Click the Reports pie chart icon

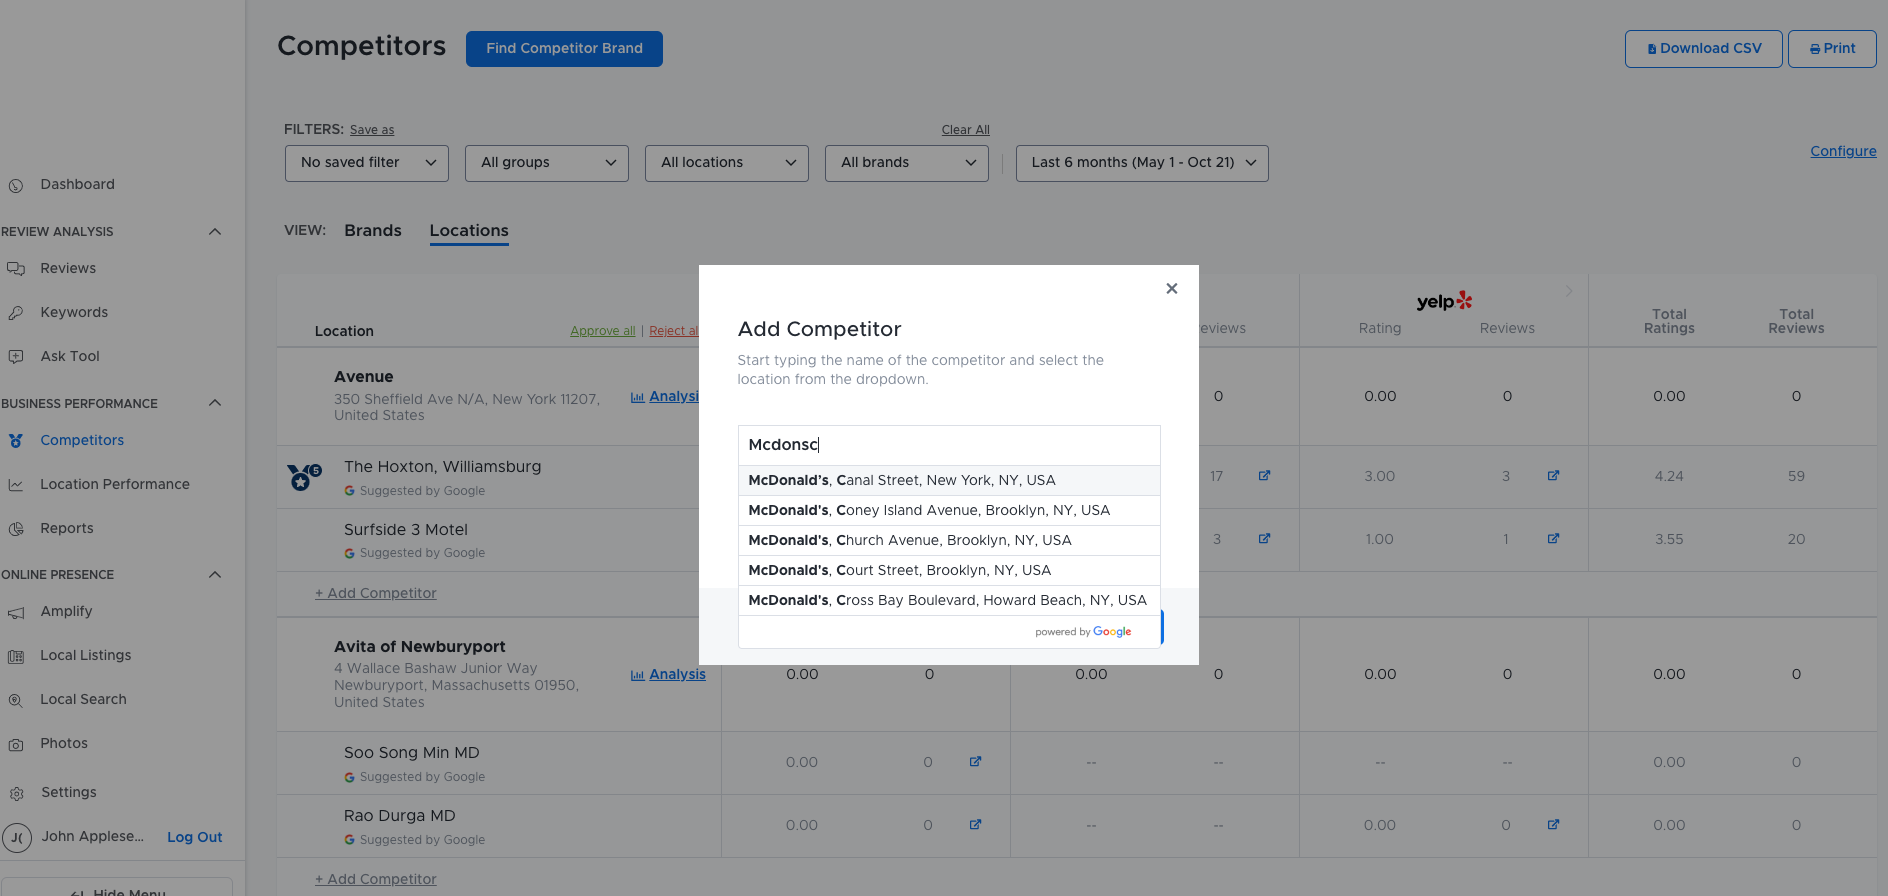(16, 529)
